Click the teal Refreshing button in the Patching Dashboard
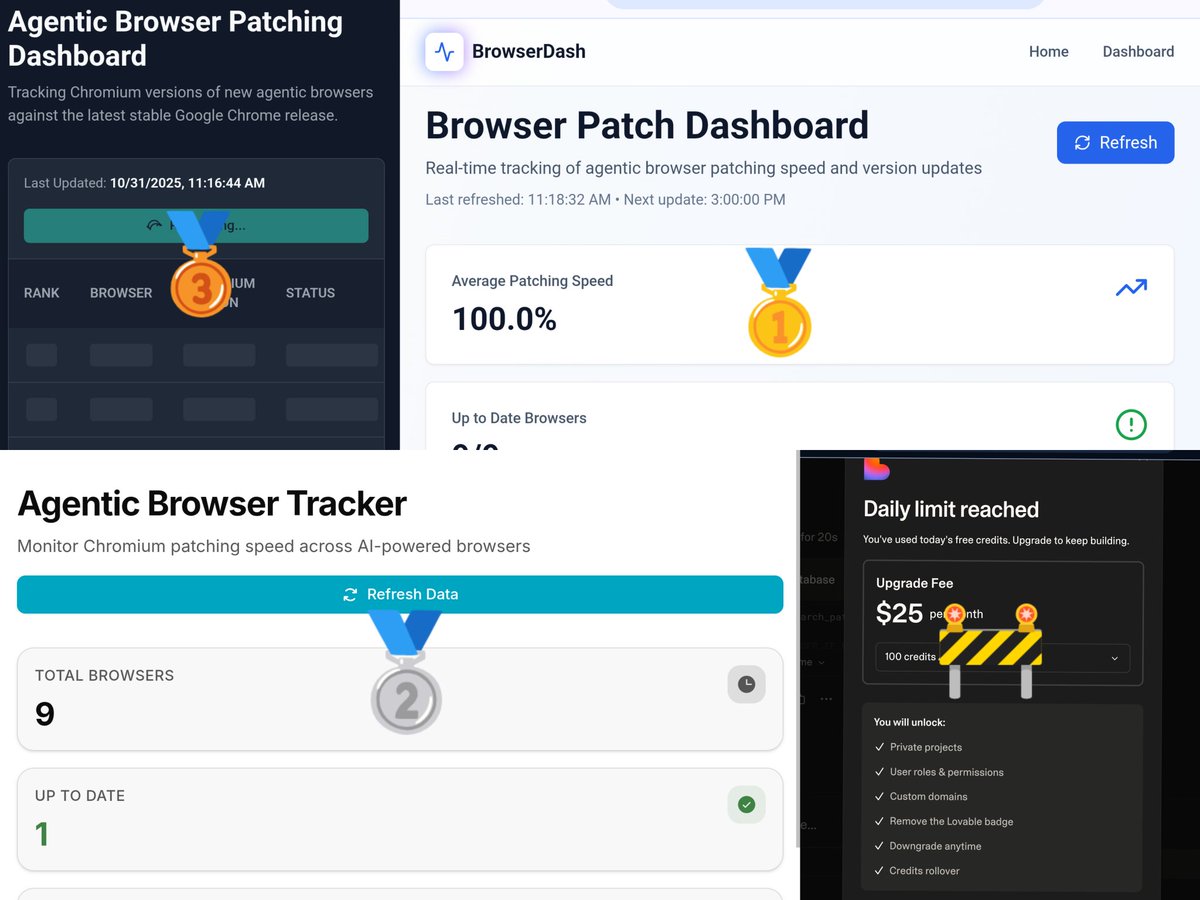This screenshot has height=900, width=1200. pyautogui.click(x=196, y=226)
